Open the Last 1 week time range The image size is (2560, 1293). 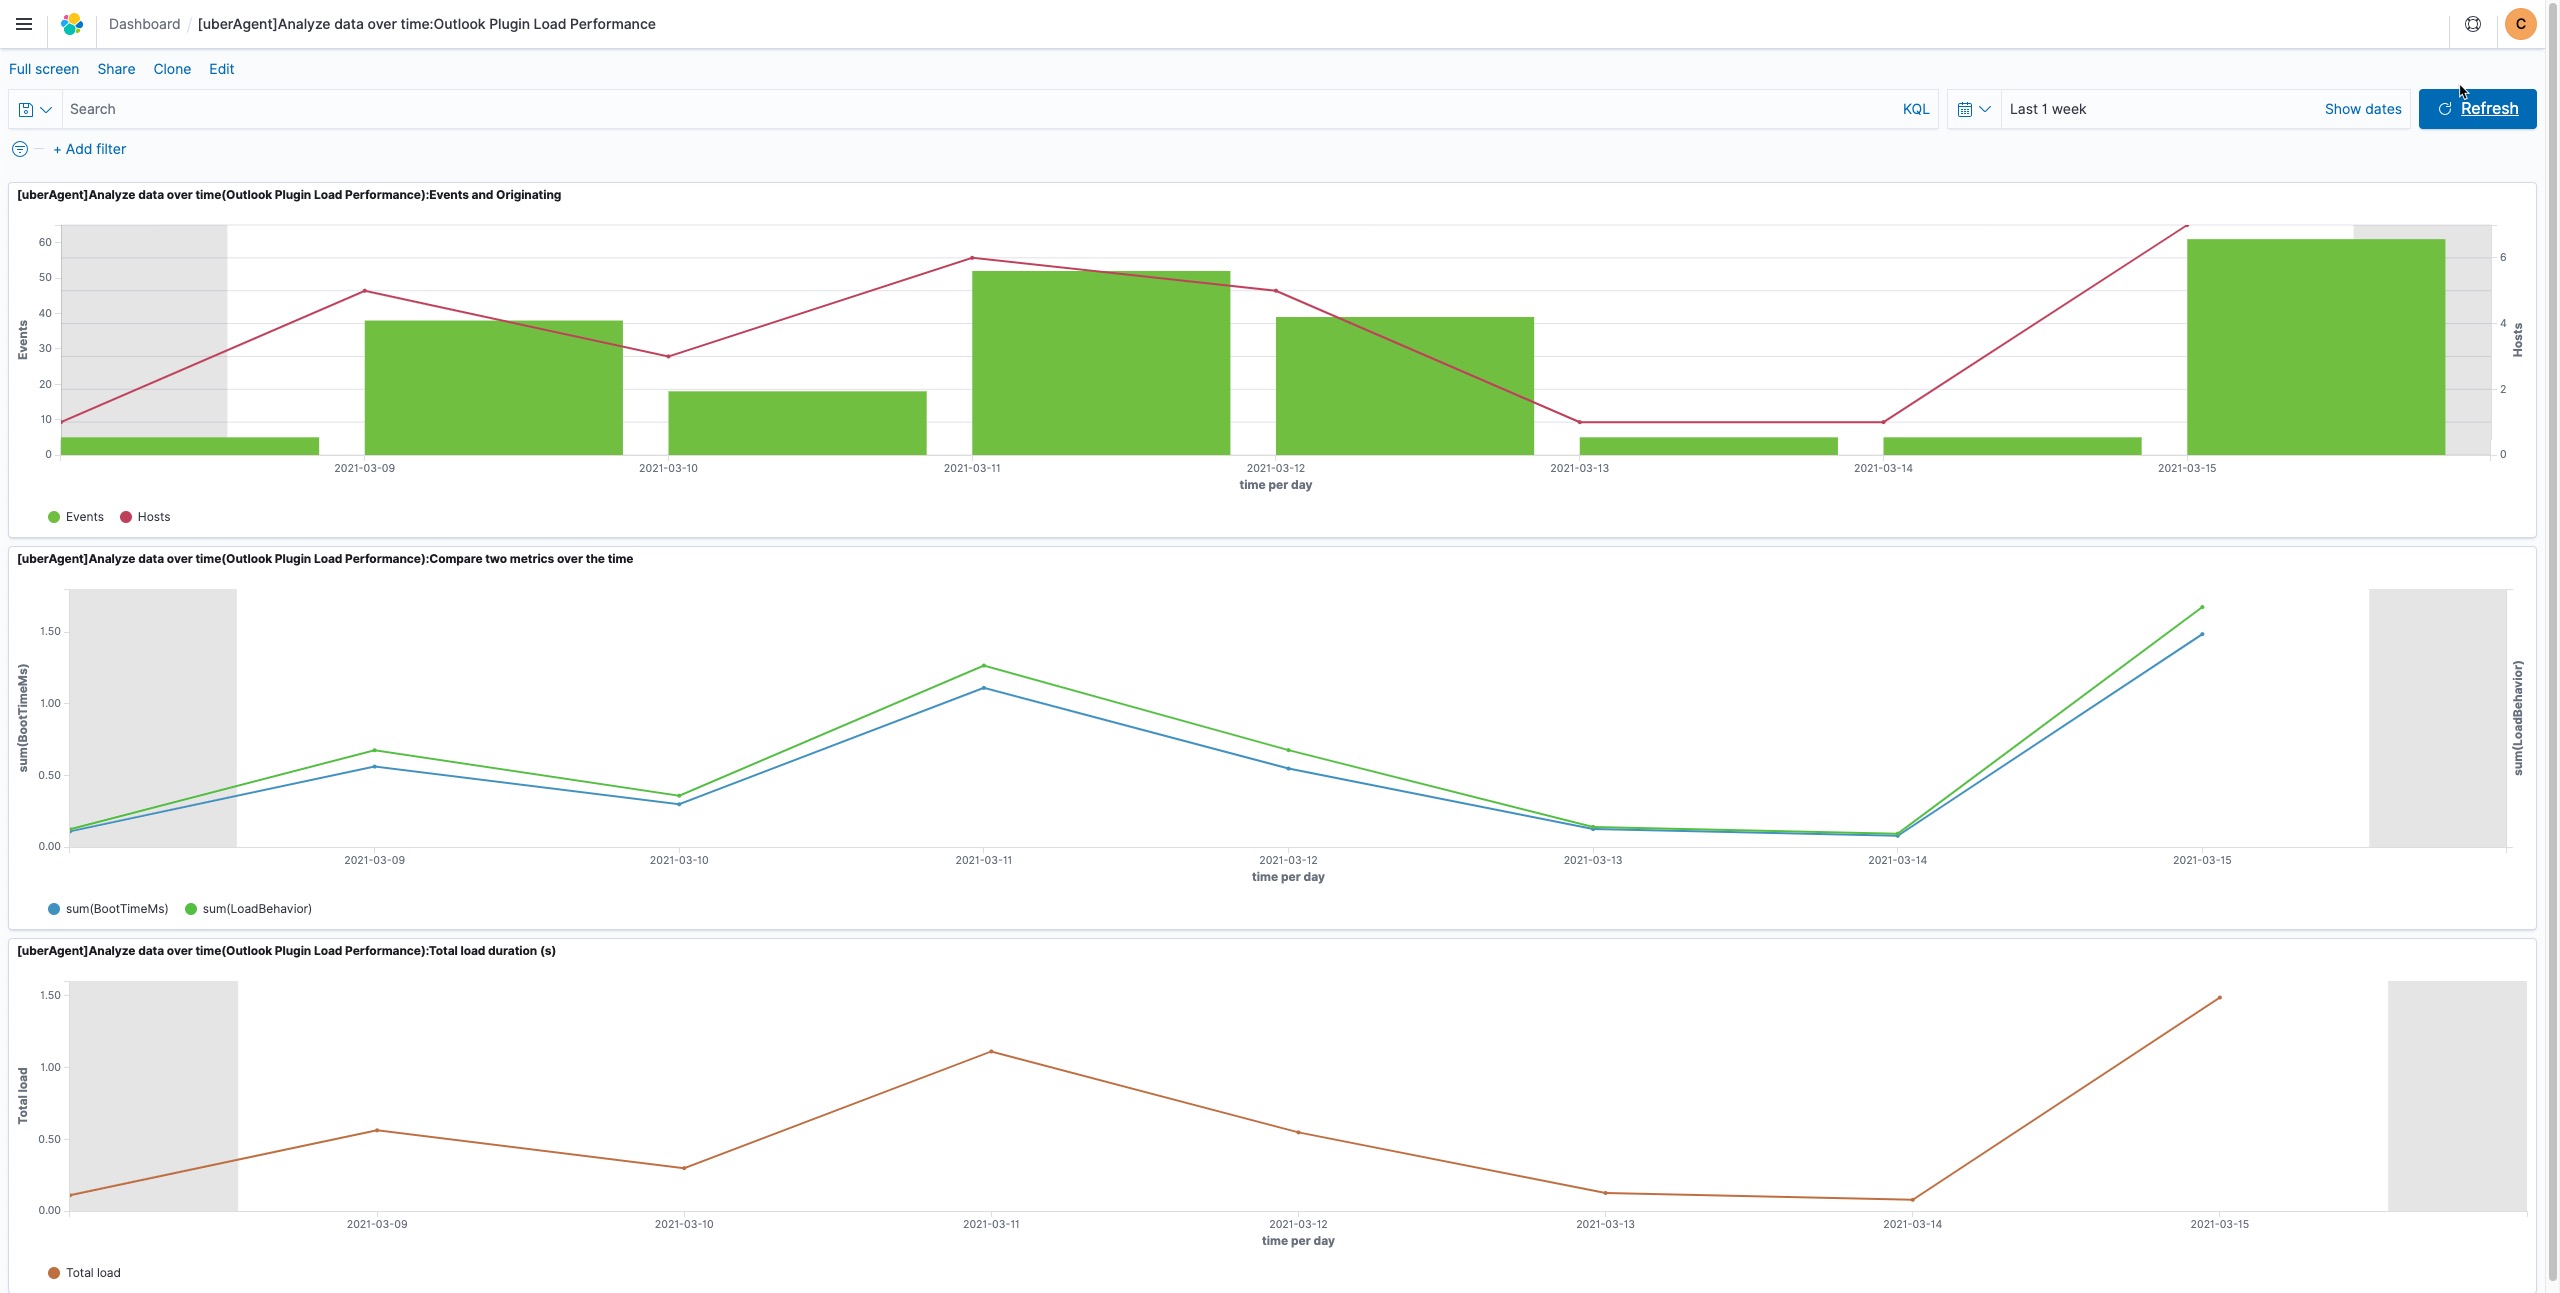click(x=2047, y=109)
